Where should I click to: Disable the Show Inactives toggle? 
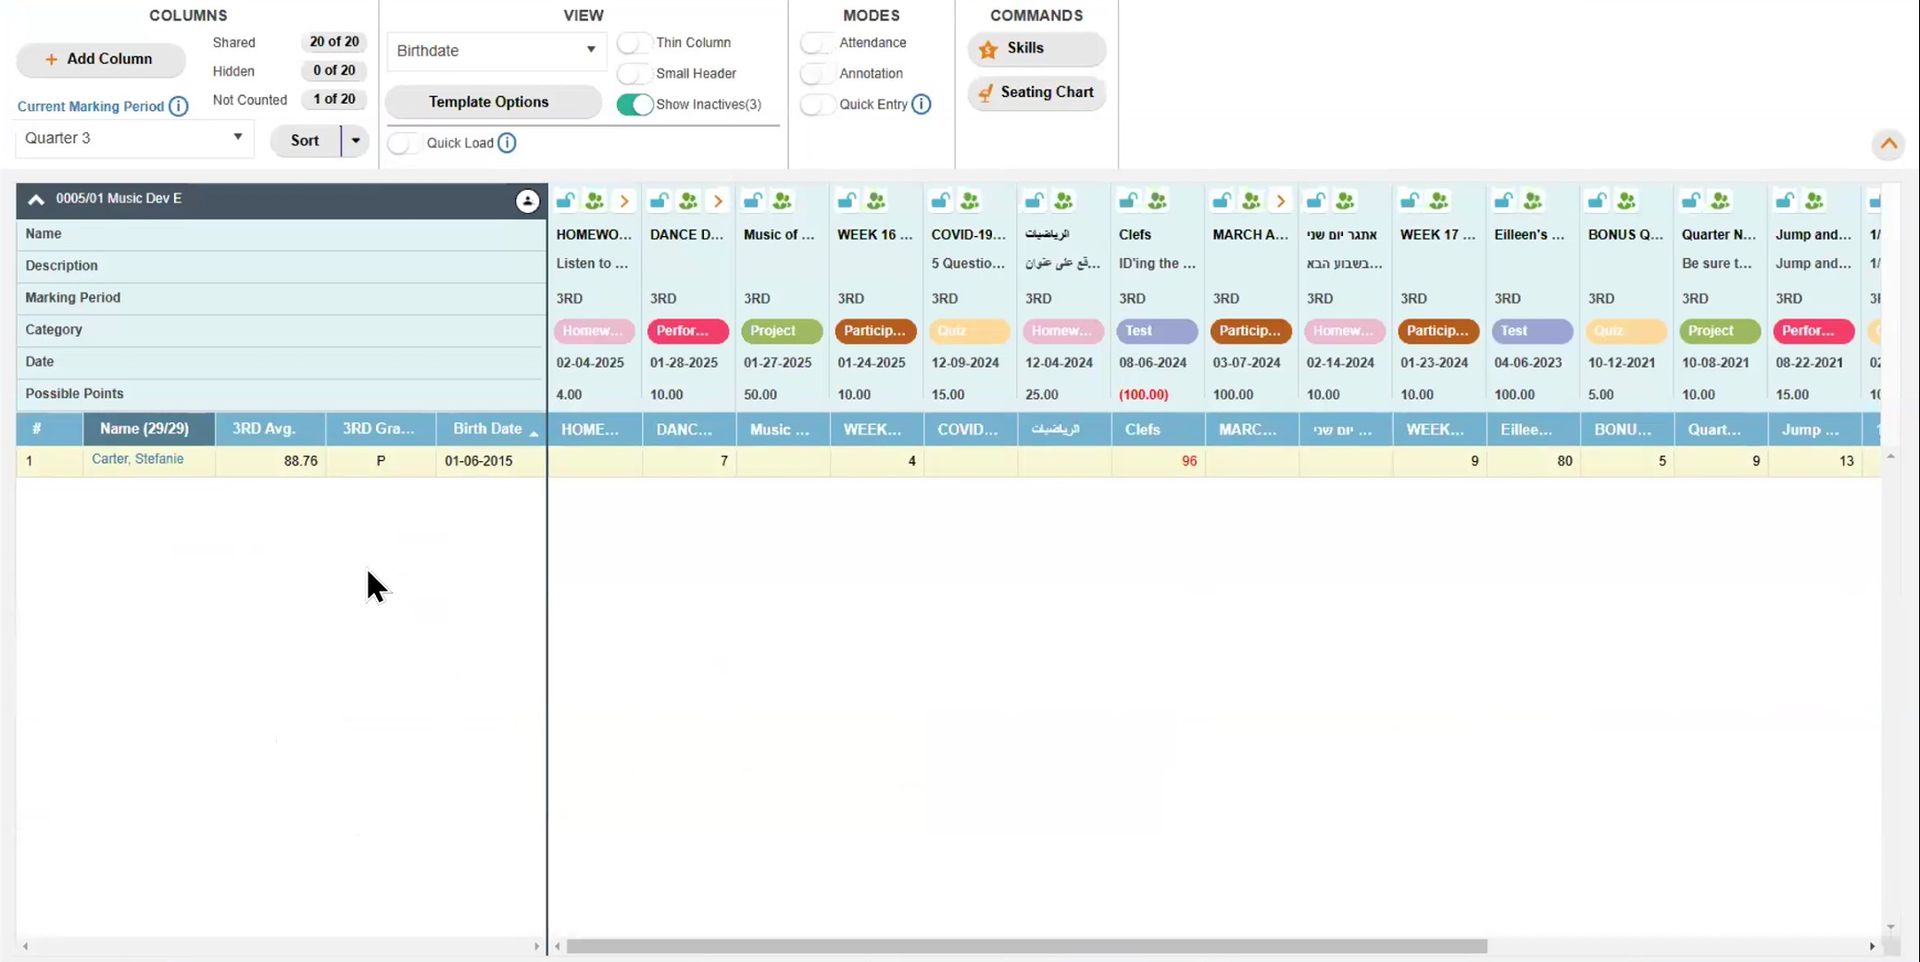pos(636,104)
